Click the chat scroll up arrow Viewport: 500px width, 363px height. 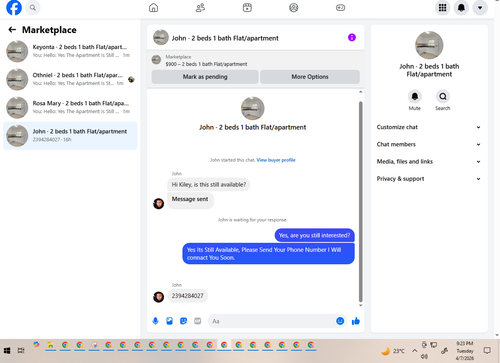point(360,92)
